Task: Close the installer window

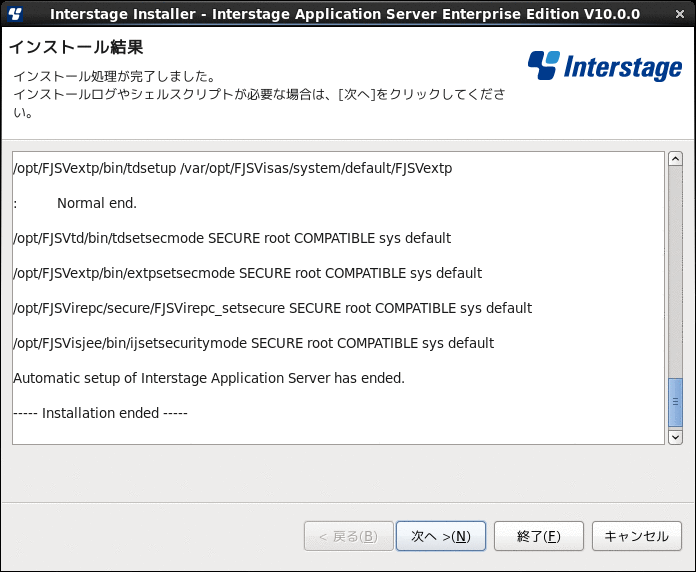Action: click(680, 14)
